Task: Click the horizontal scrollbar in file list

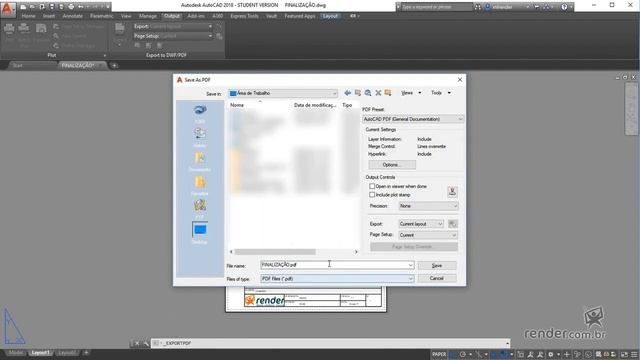Action: pyautogui.click(x=275, y=252)
